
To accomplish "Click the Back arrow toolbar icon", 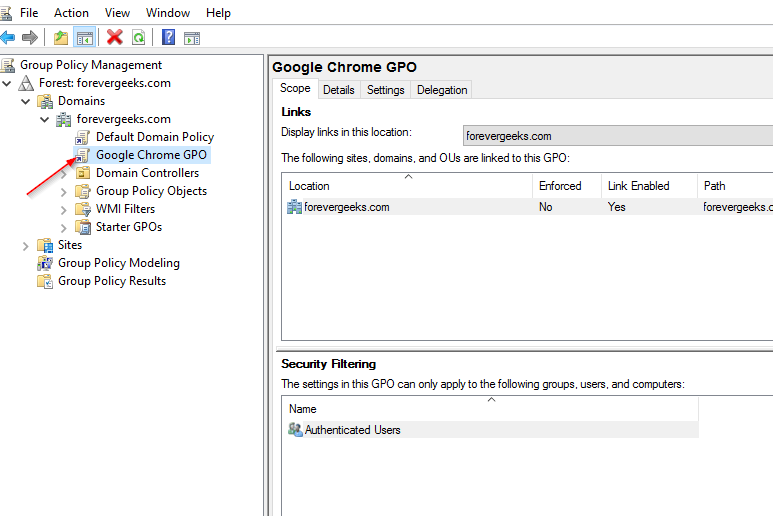I will coord(7,37).
